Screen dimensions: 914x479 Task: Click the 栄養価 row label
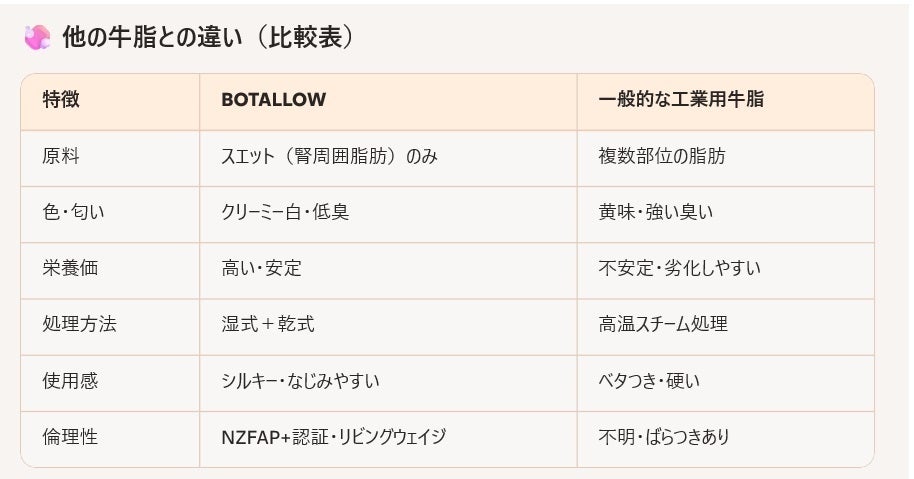pos(70,268)
